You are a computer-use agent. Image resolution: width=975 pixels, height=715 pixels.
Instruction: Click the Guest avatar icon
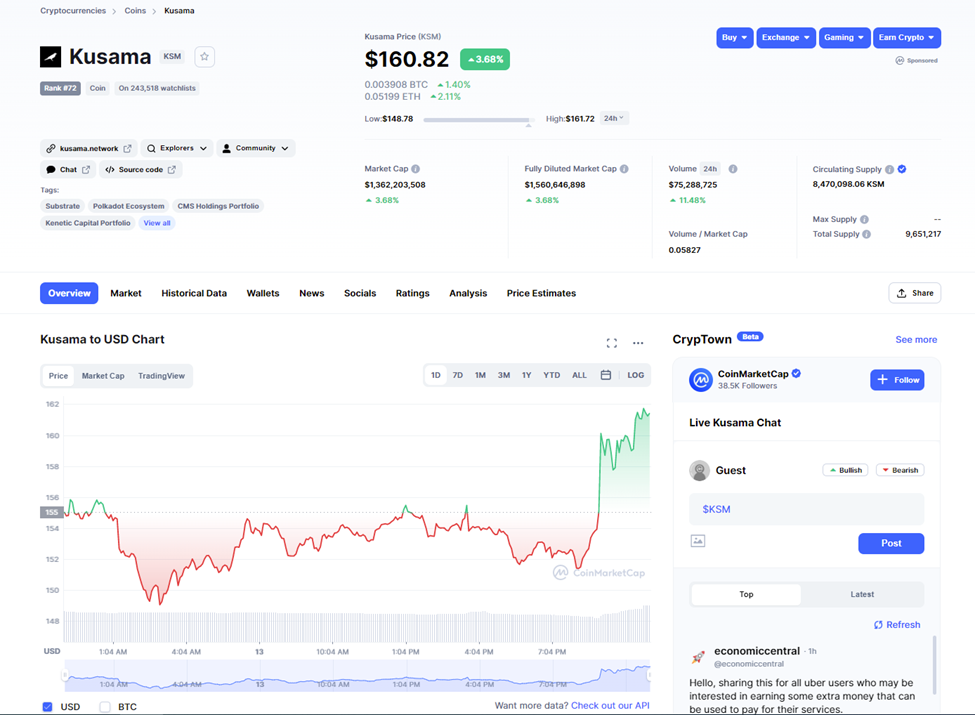click(700, 471)
